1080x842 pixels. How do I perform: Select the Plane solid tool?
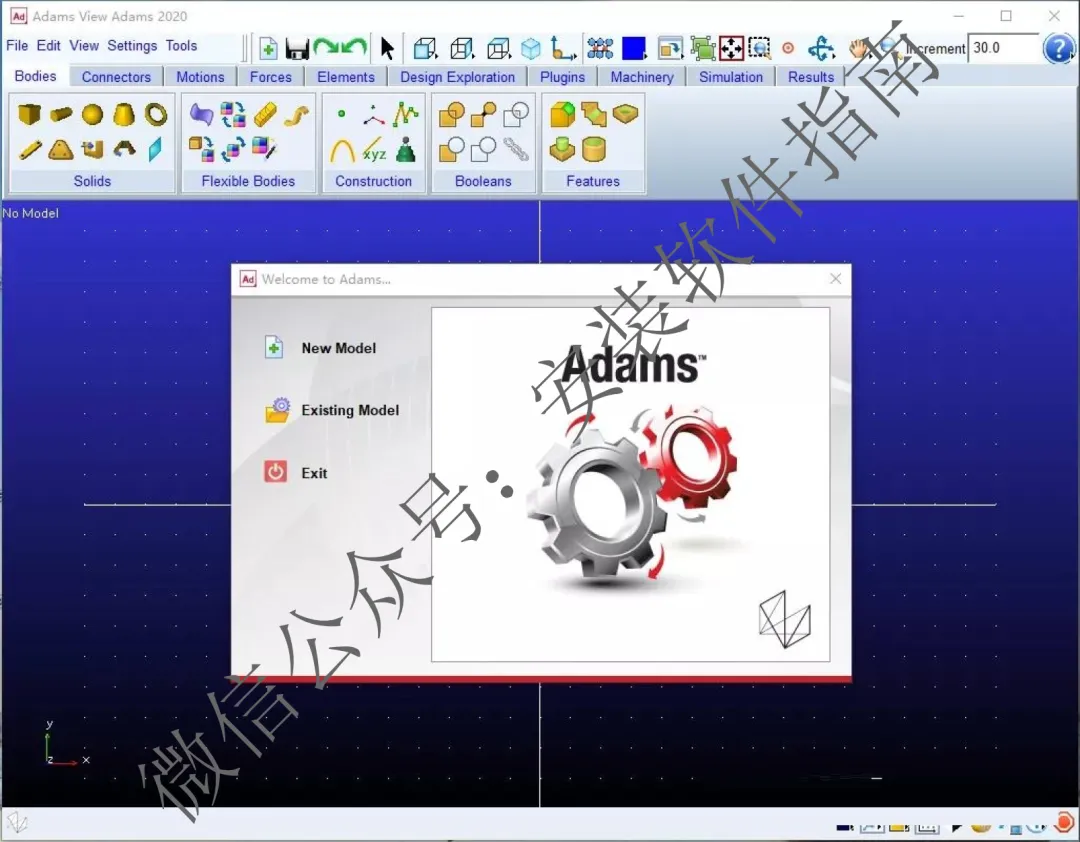tap(156, 150)
